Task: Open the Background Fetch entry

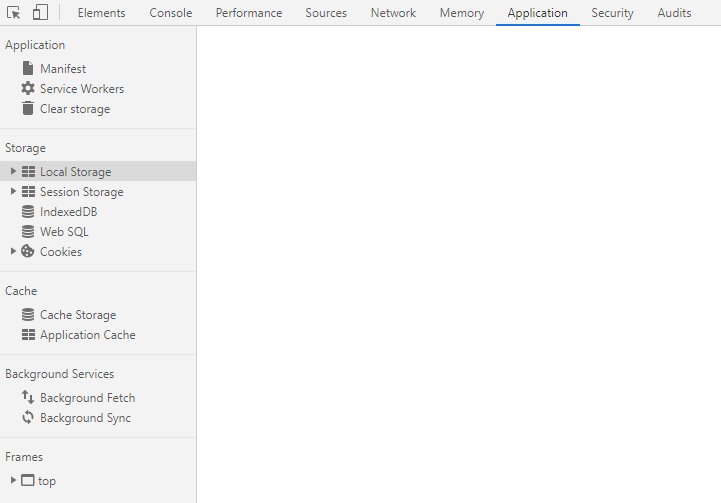Action: (x=87, y=397)
